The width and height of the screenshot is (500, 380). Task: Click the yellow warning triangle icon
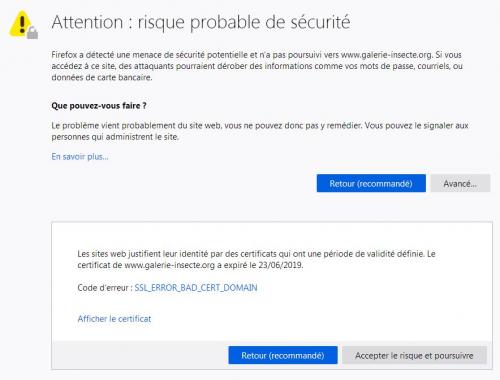point(20,24)
